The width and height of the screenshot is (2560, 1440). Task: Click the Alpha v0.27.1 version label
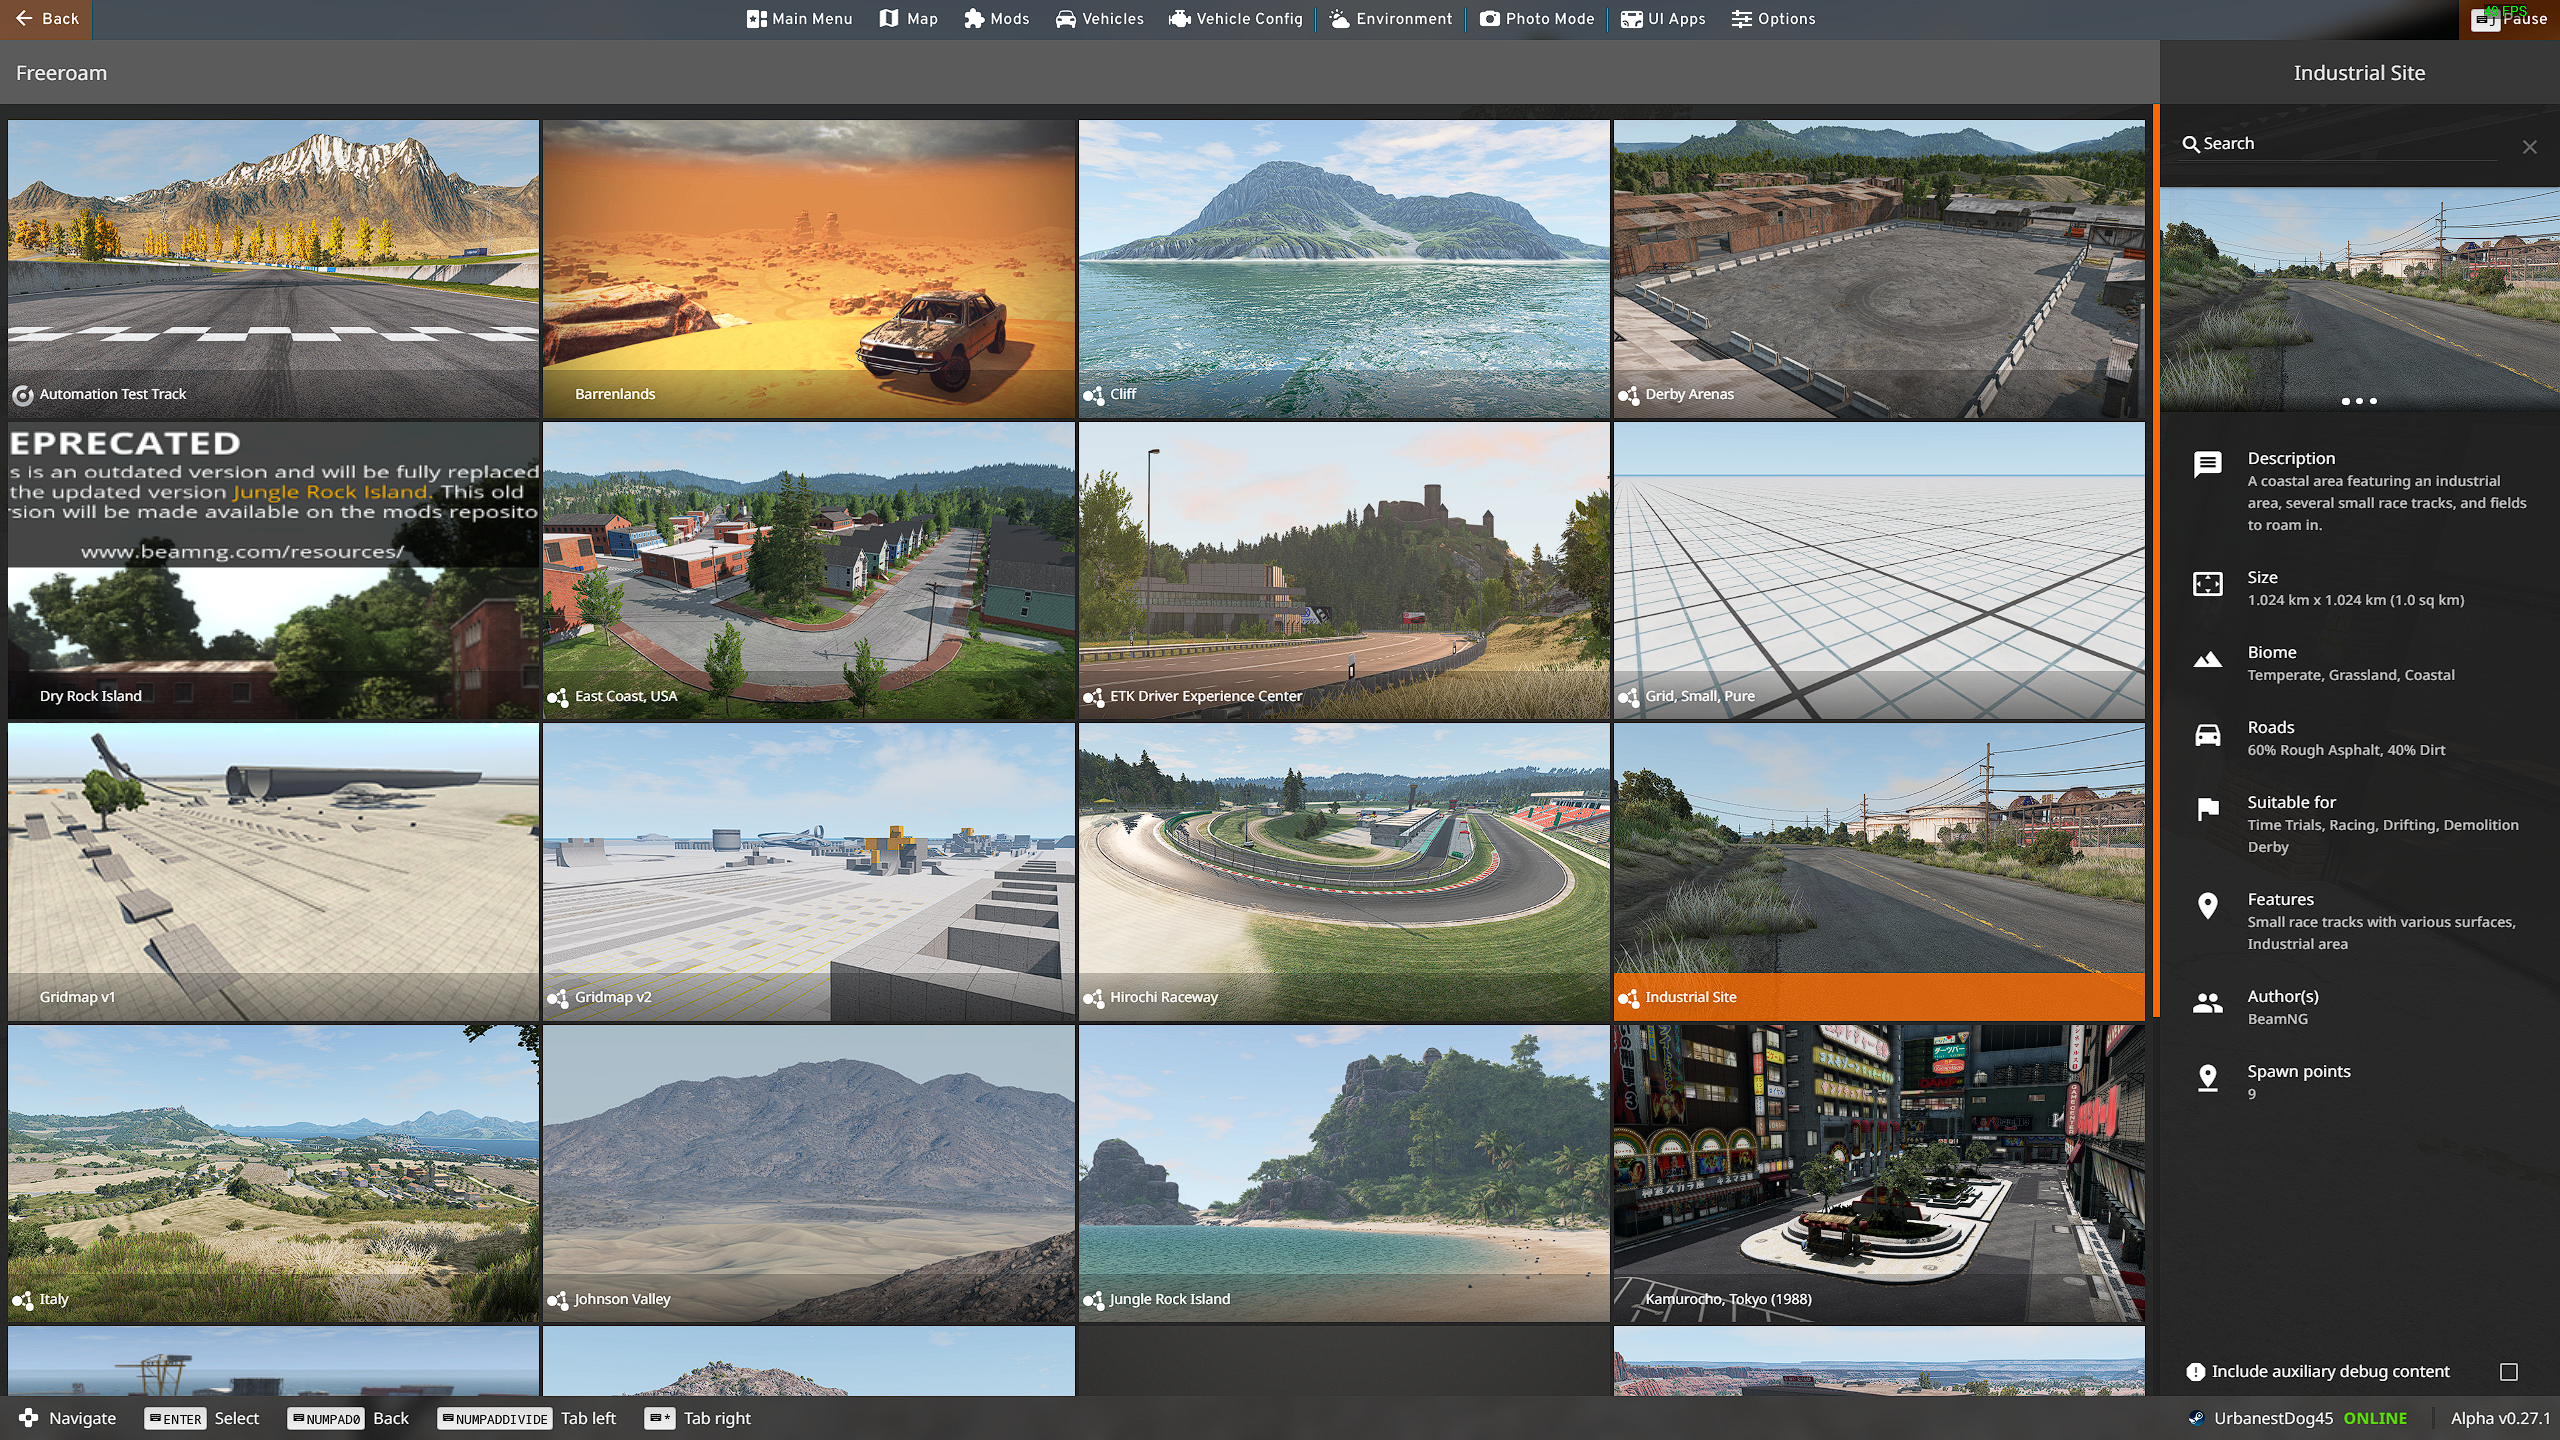click(x=2500, y=1418)
